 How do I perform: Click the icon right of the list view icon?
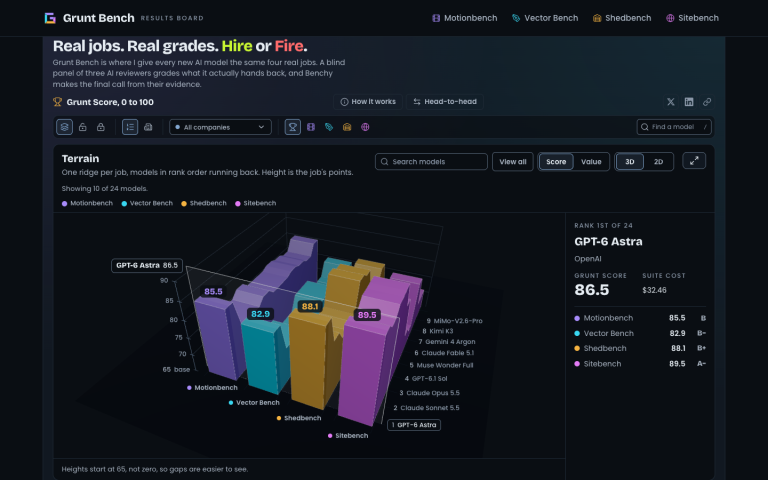pyautogui.click(x=148, y=127)
